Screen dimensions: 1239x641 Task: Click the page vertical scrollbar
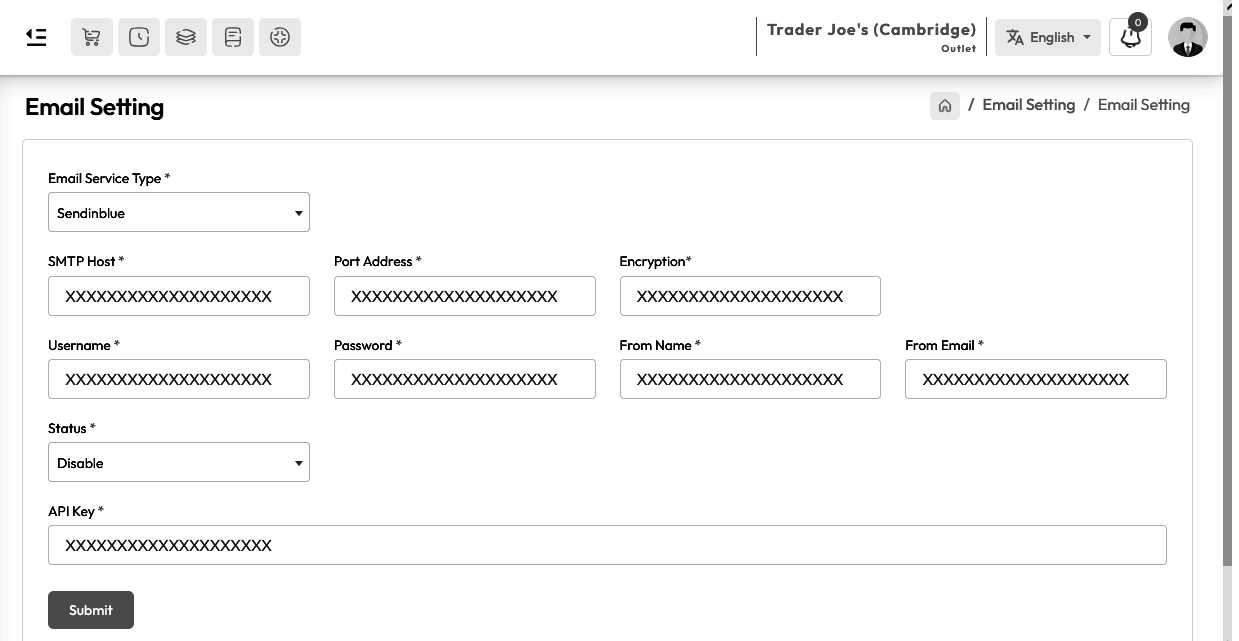[1228, 290]
